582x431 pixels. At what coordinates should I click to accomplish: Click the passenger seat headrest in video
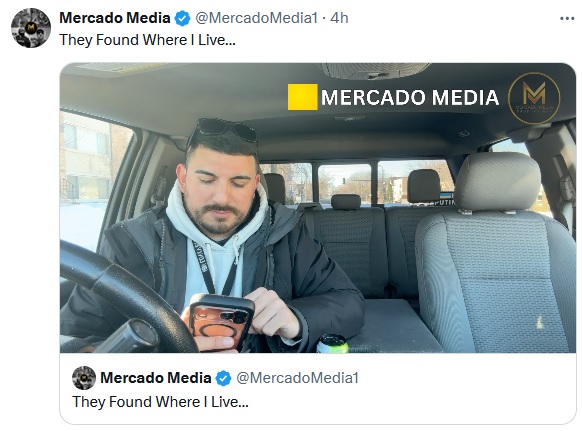[497, 183]
